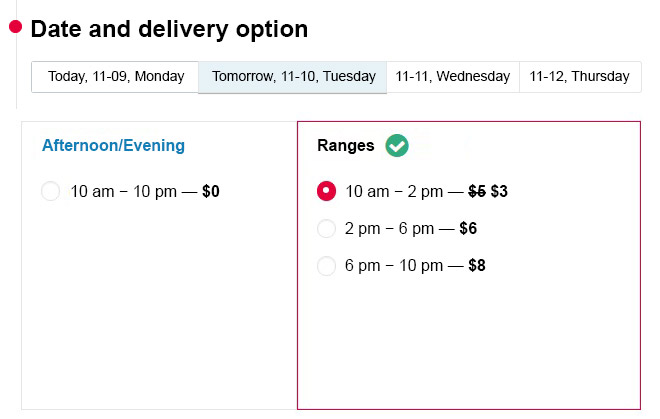Open the 11-12, Thursday date tab
This screenshot has height=419, width=660.
point(580,77)
